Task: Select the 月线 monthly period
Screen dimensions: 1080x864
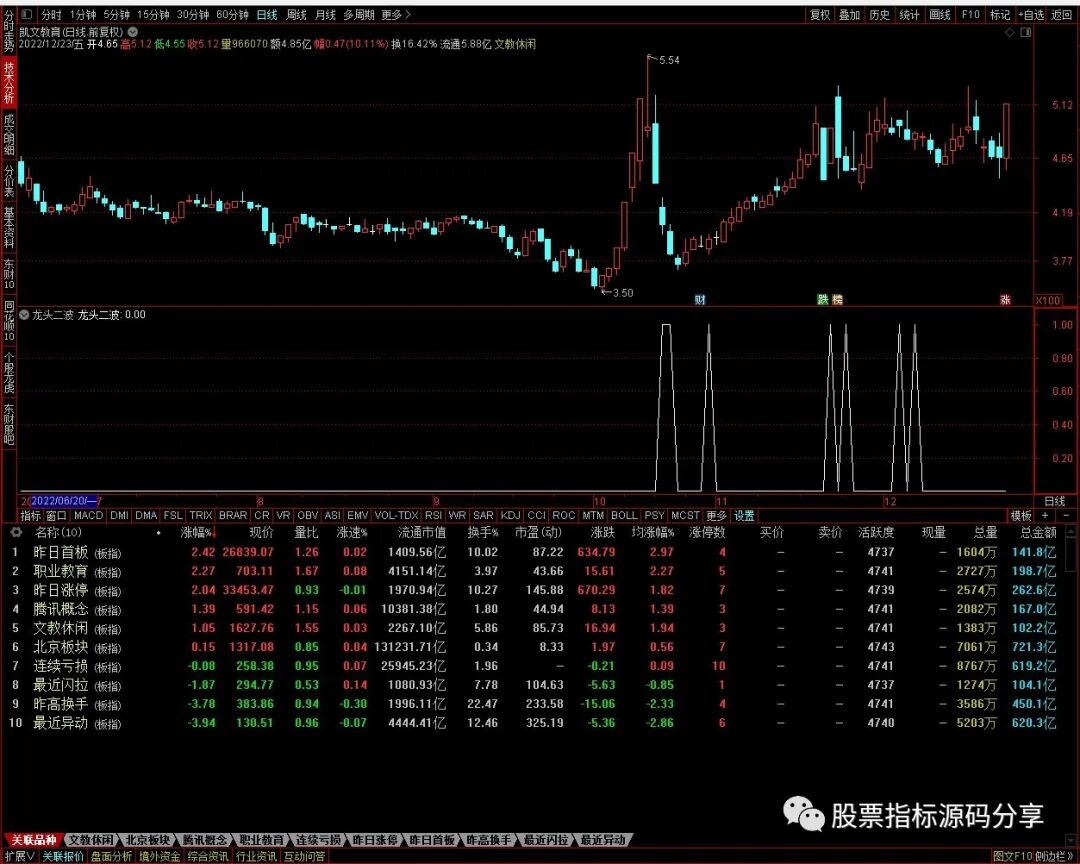Action: (325, 14)
